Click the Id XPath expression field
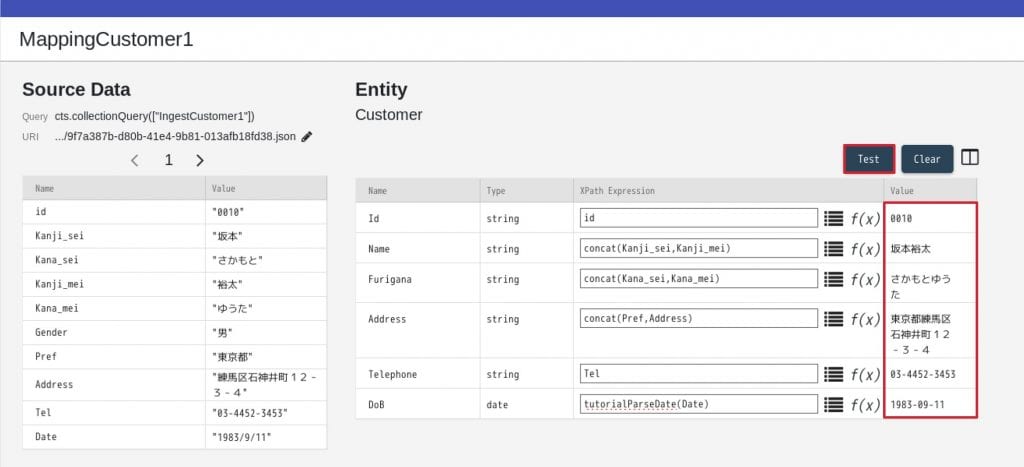 point(698,218)
